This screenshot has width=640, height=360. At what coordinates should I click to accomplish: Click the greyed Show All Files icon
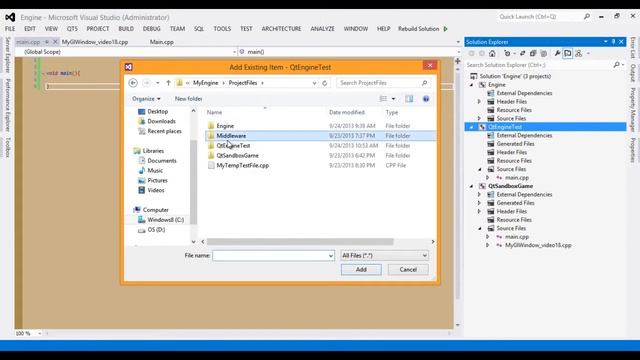(544, 53)
